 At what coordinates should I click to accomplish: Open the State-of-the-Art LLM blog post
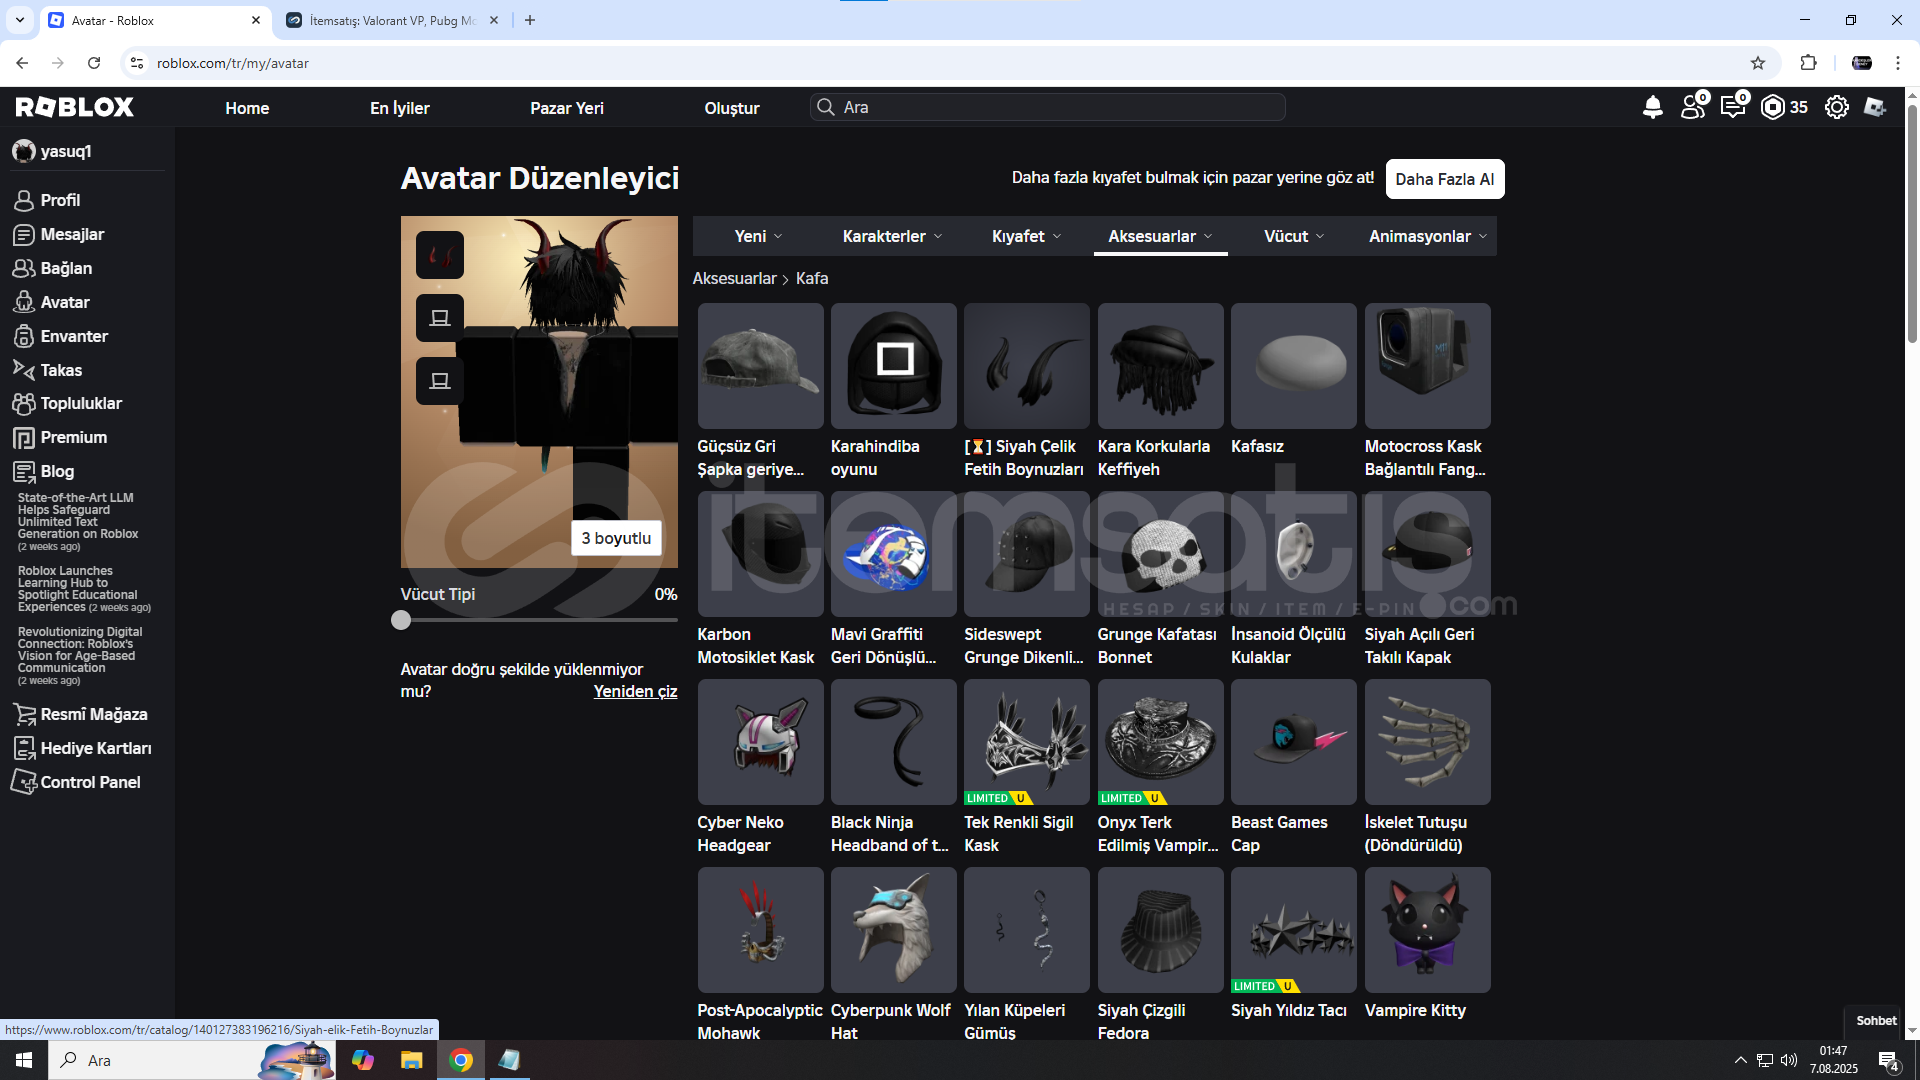[x=77, y=521]
